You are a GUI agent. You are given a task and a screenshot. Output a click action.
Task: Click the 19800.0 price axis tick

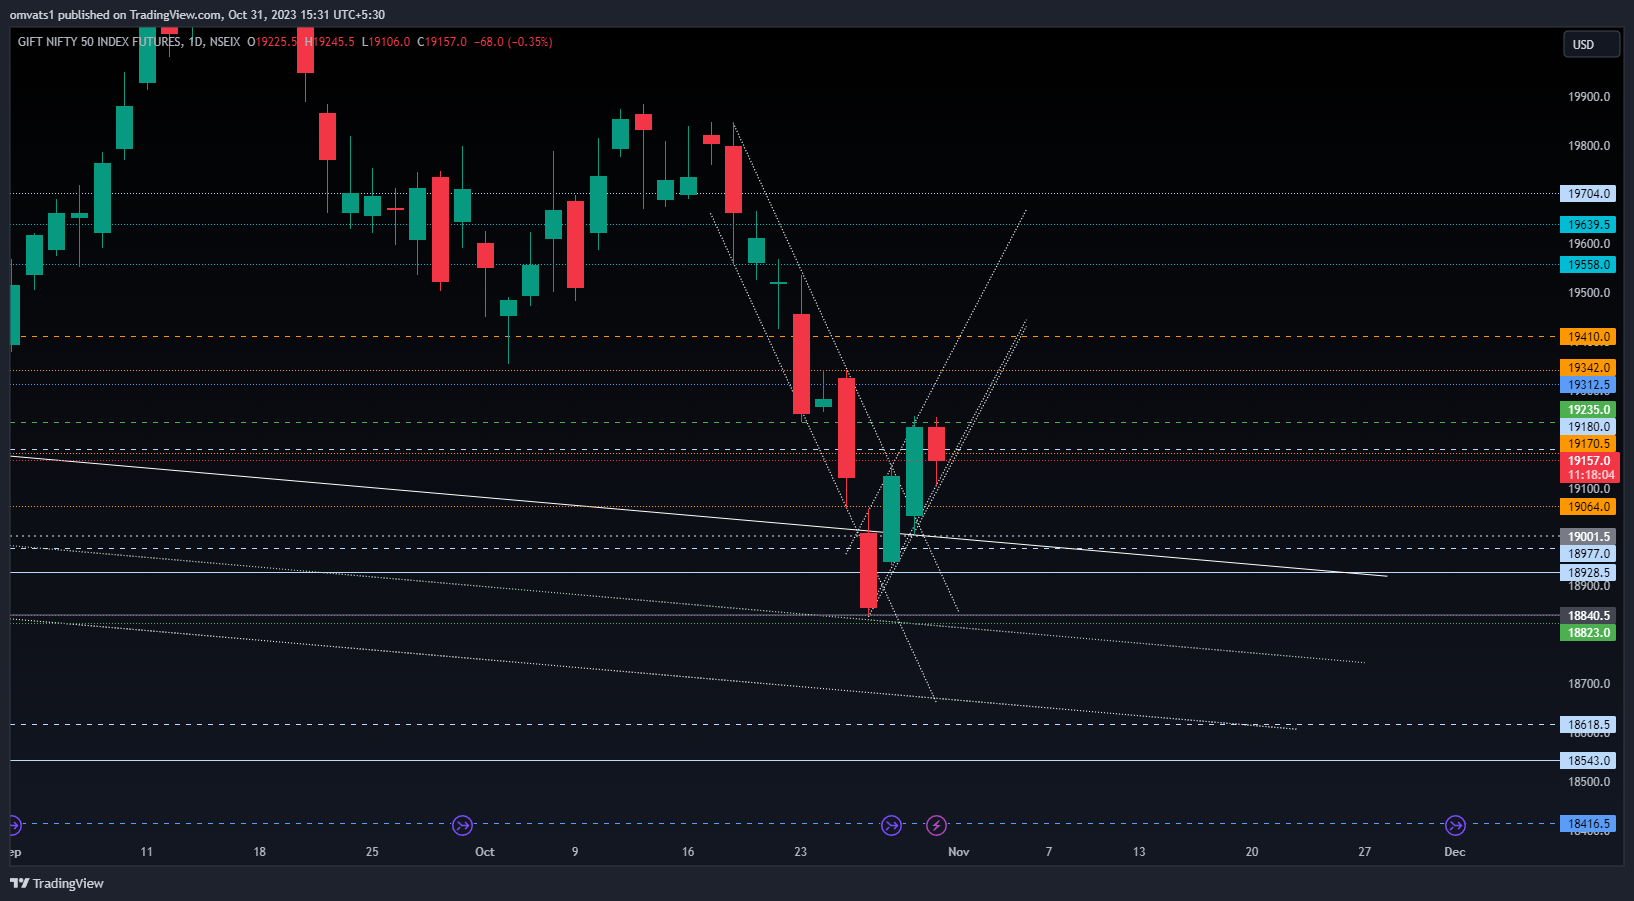click(x=1589, y=146)
